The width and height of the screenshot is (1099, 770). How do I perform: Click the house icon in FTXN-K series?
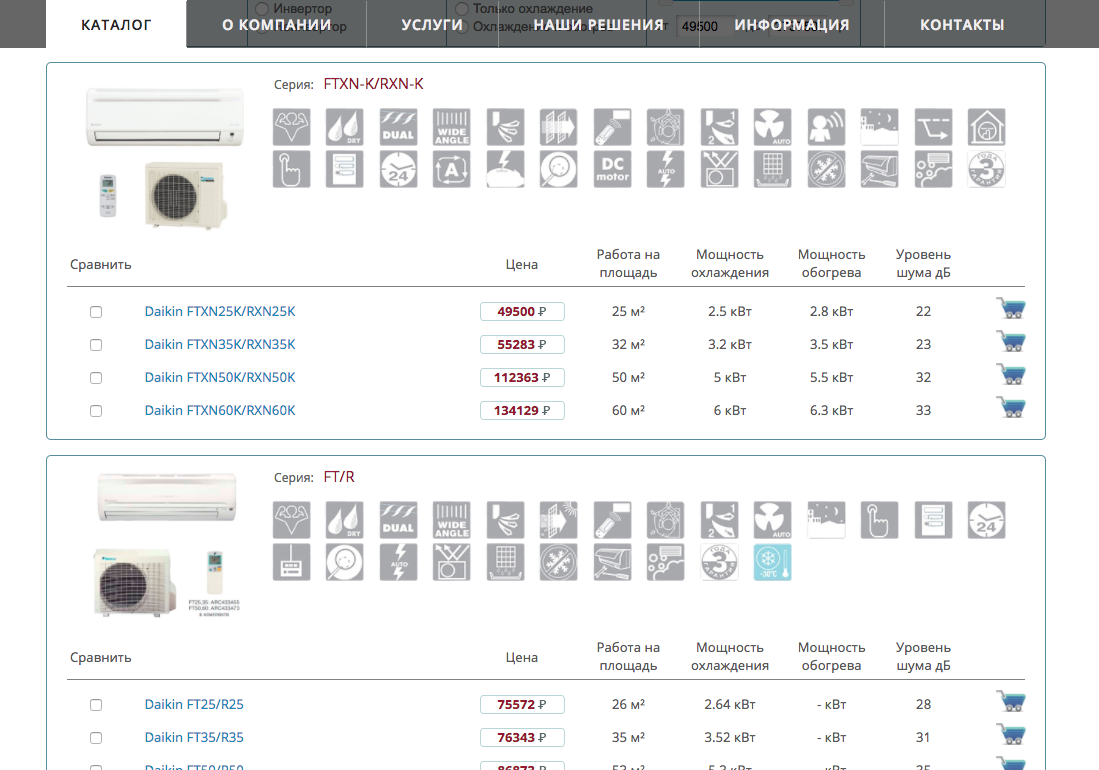[x=986, y=127]
